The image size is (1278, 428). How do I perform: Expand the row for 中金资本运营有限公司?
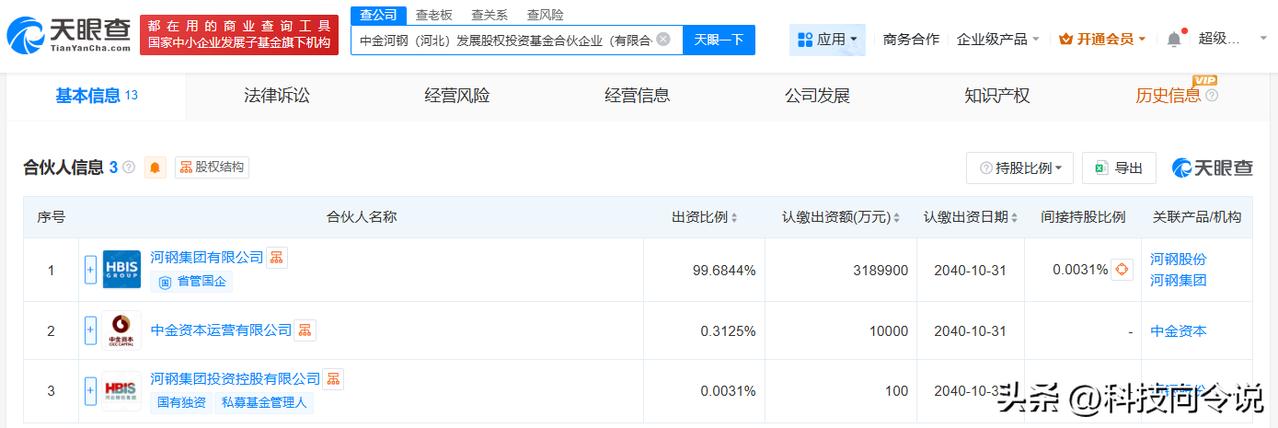(x=90, y=330)
